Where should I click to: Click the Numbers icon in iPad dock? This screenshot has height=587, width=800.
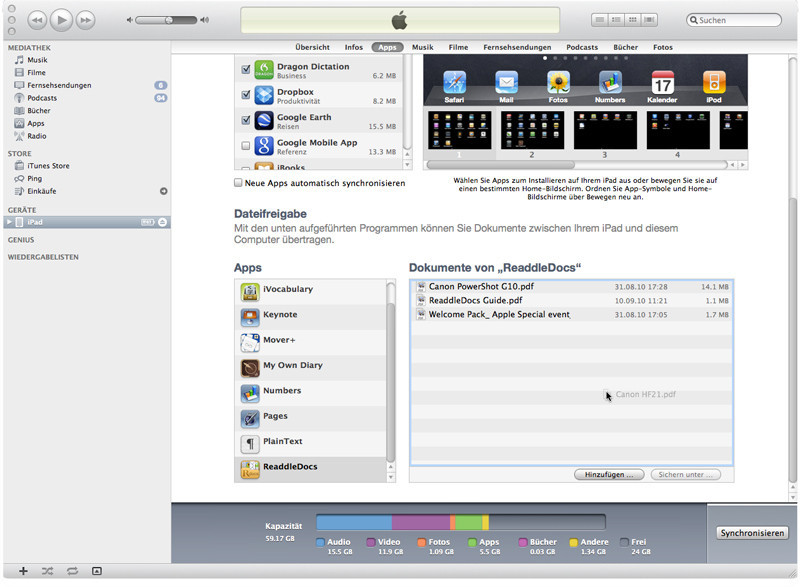610,83
